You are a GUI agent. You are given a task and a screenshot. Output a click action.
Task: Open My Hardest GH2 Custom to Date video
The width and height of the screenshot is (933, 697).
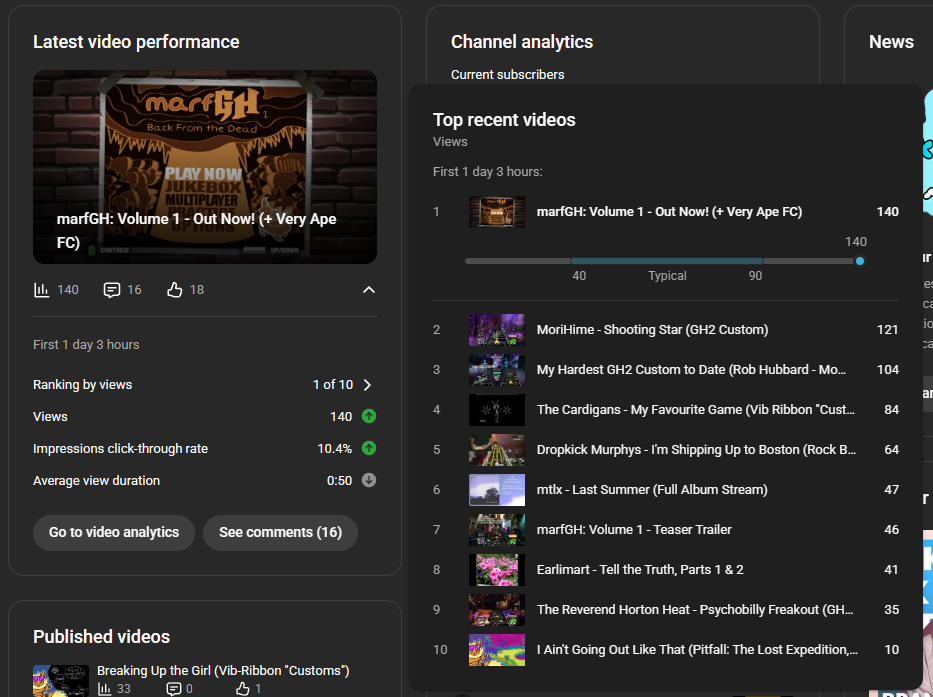coord(689,370)
